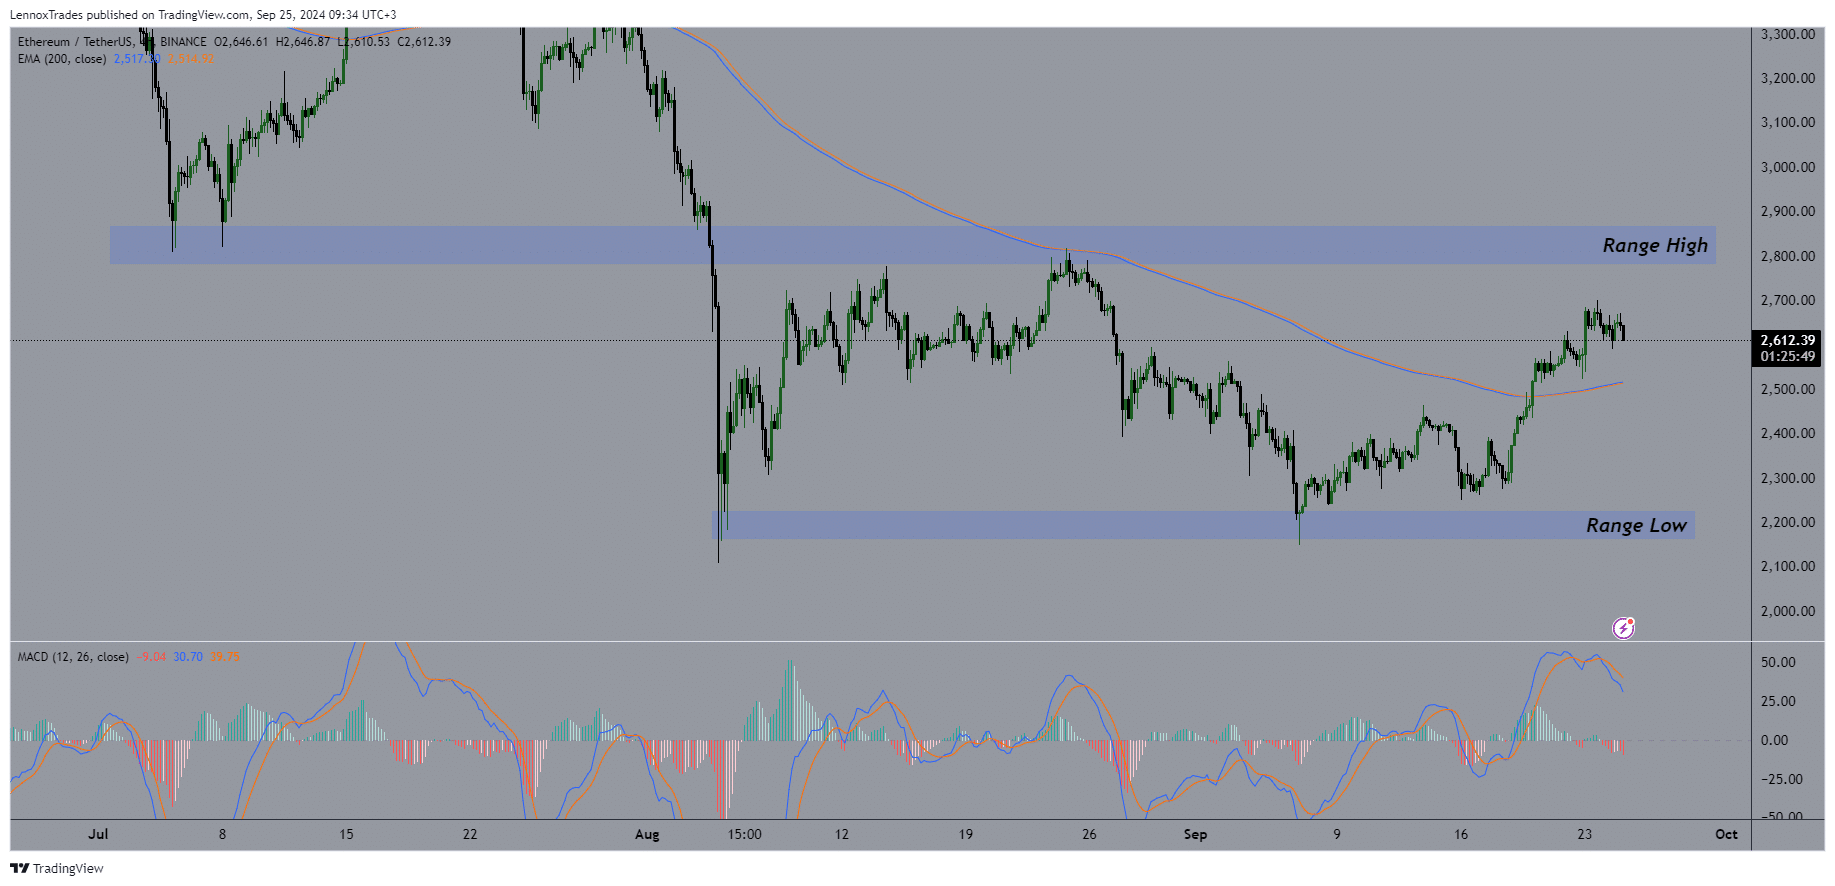Click the 2,000.00 price axis label
Viewport: 1835px width, 886px height.
point(1787,611)
